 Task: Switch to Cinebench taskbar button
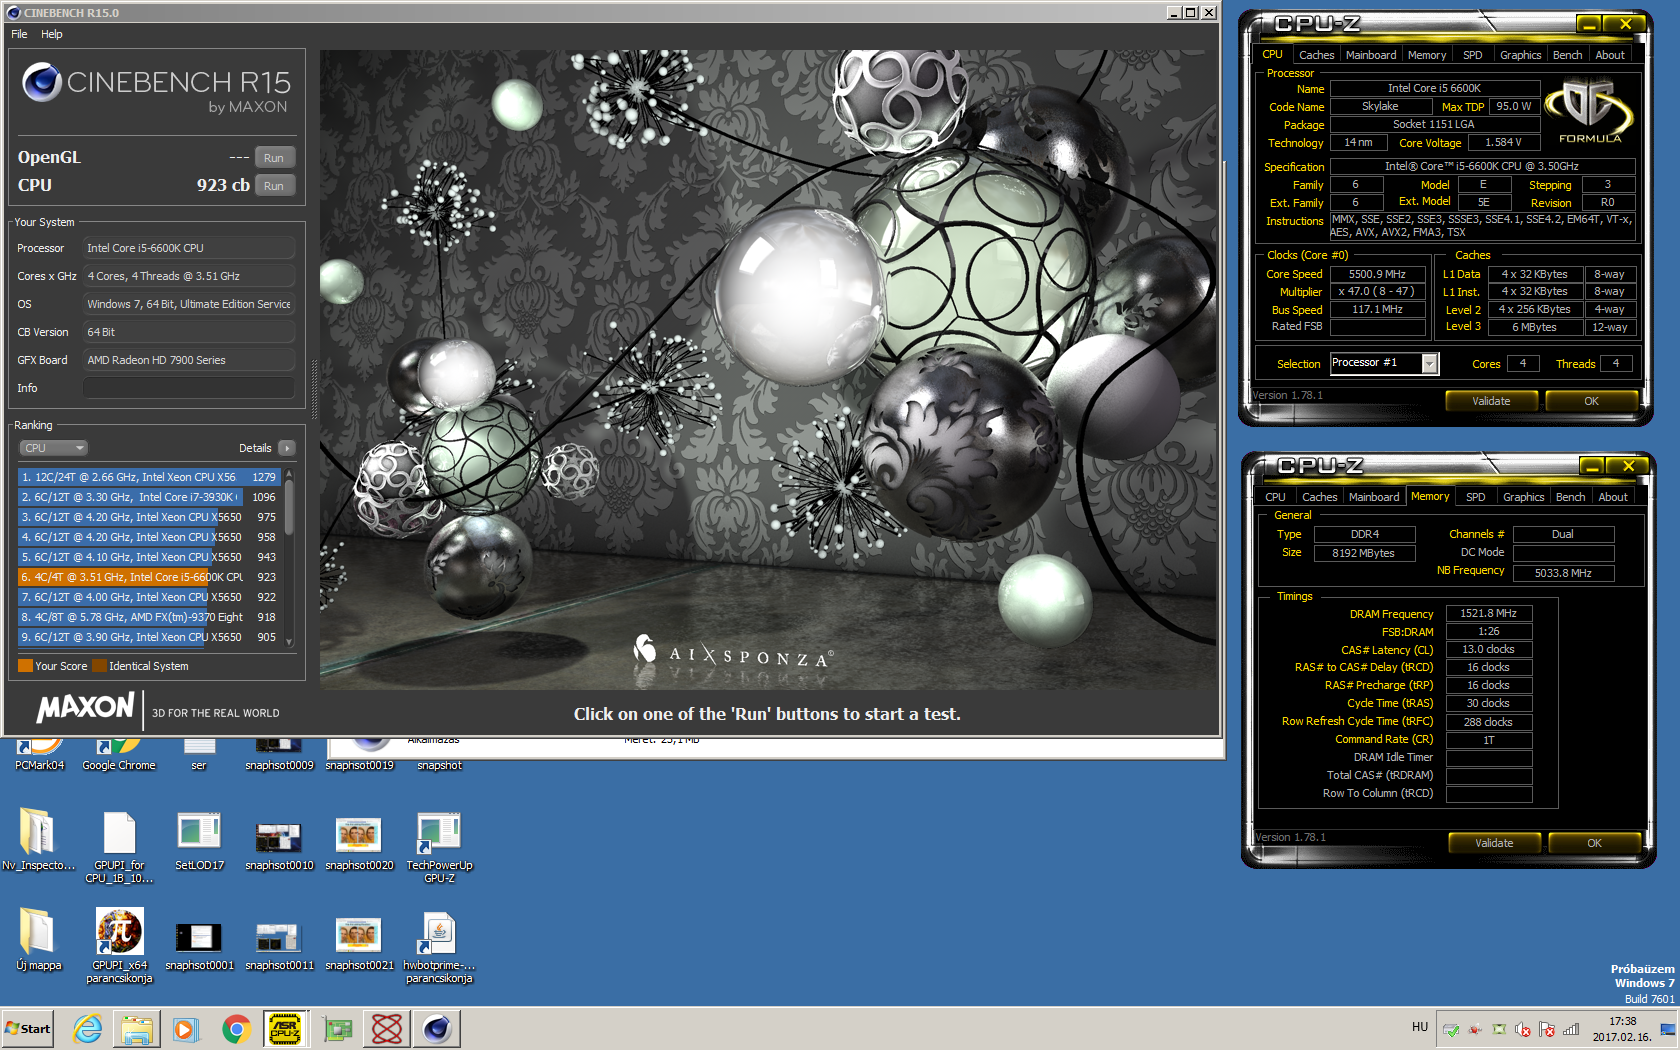tap(437, 1029)
